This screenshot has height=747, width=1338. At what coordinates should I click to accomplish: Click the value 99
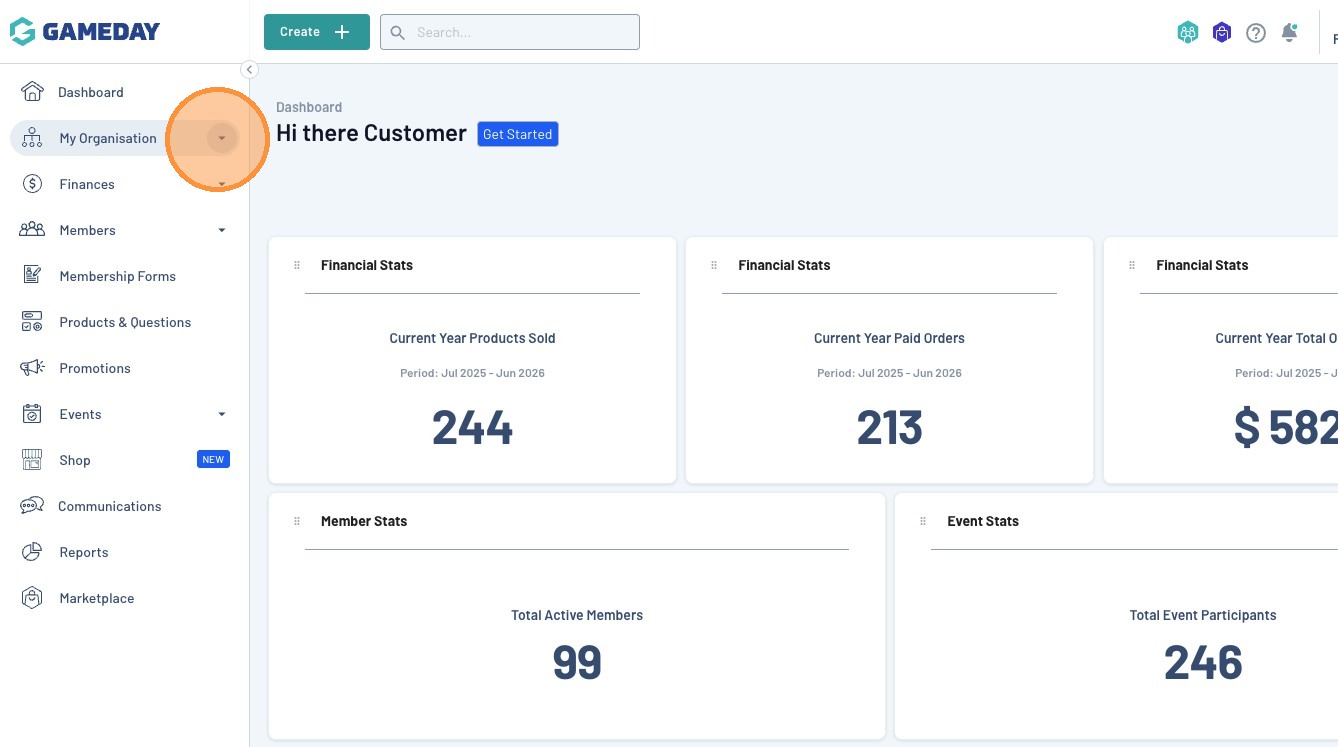click(x=577, y=662)
